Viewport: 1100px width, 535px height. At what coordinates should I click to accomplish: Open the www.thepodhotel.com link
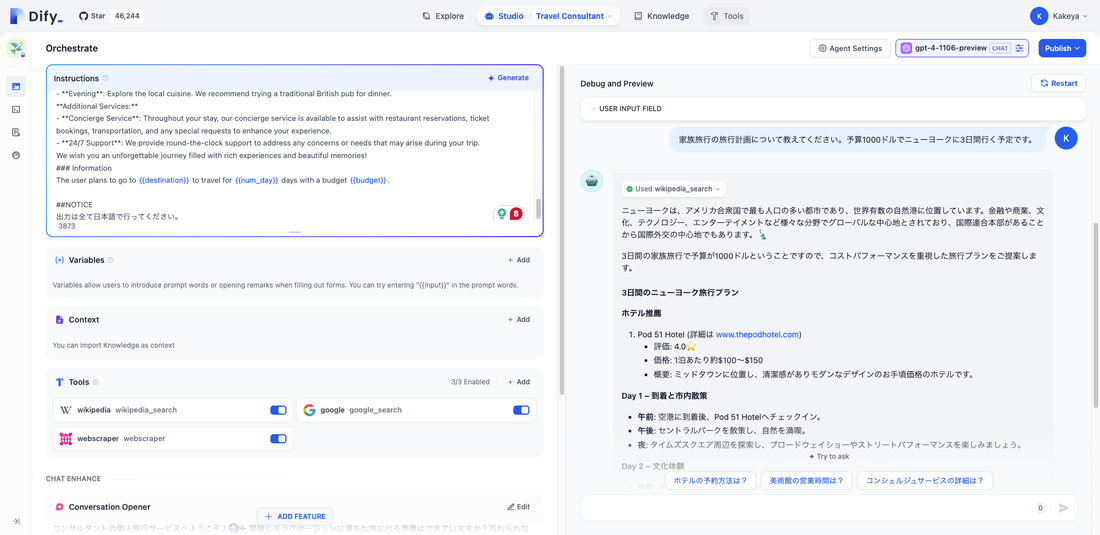[x=757, y=334]
